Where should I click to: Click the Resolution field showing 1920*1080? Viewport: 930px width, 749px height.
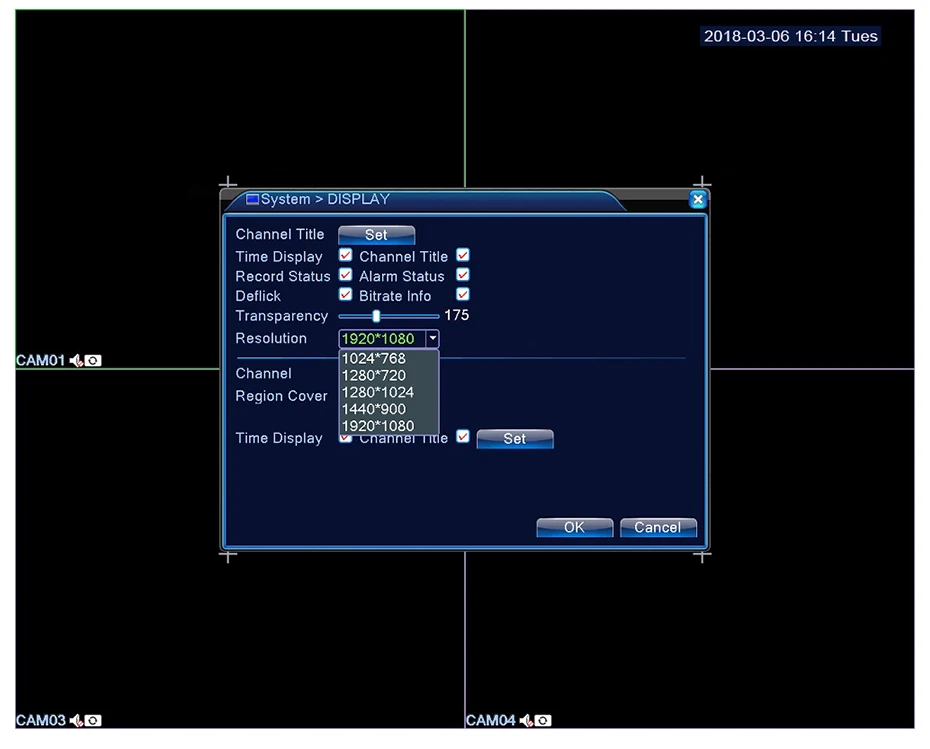click(x=382, y=339)
